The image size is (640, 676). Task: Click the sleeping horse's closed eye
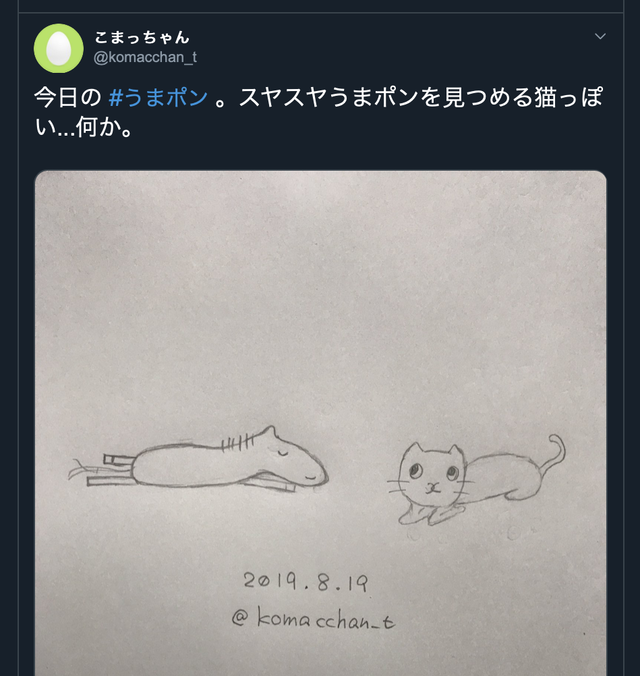pos(282,453)
